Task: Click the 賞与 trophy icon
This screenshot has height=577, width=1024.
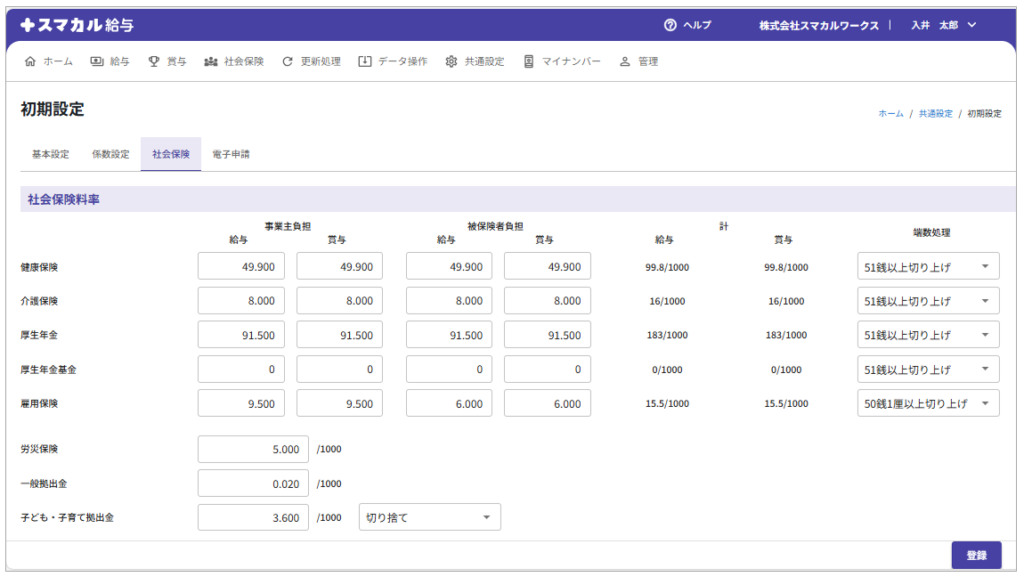Action: pos(154,61)
